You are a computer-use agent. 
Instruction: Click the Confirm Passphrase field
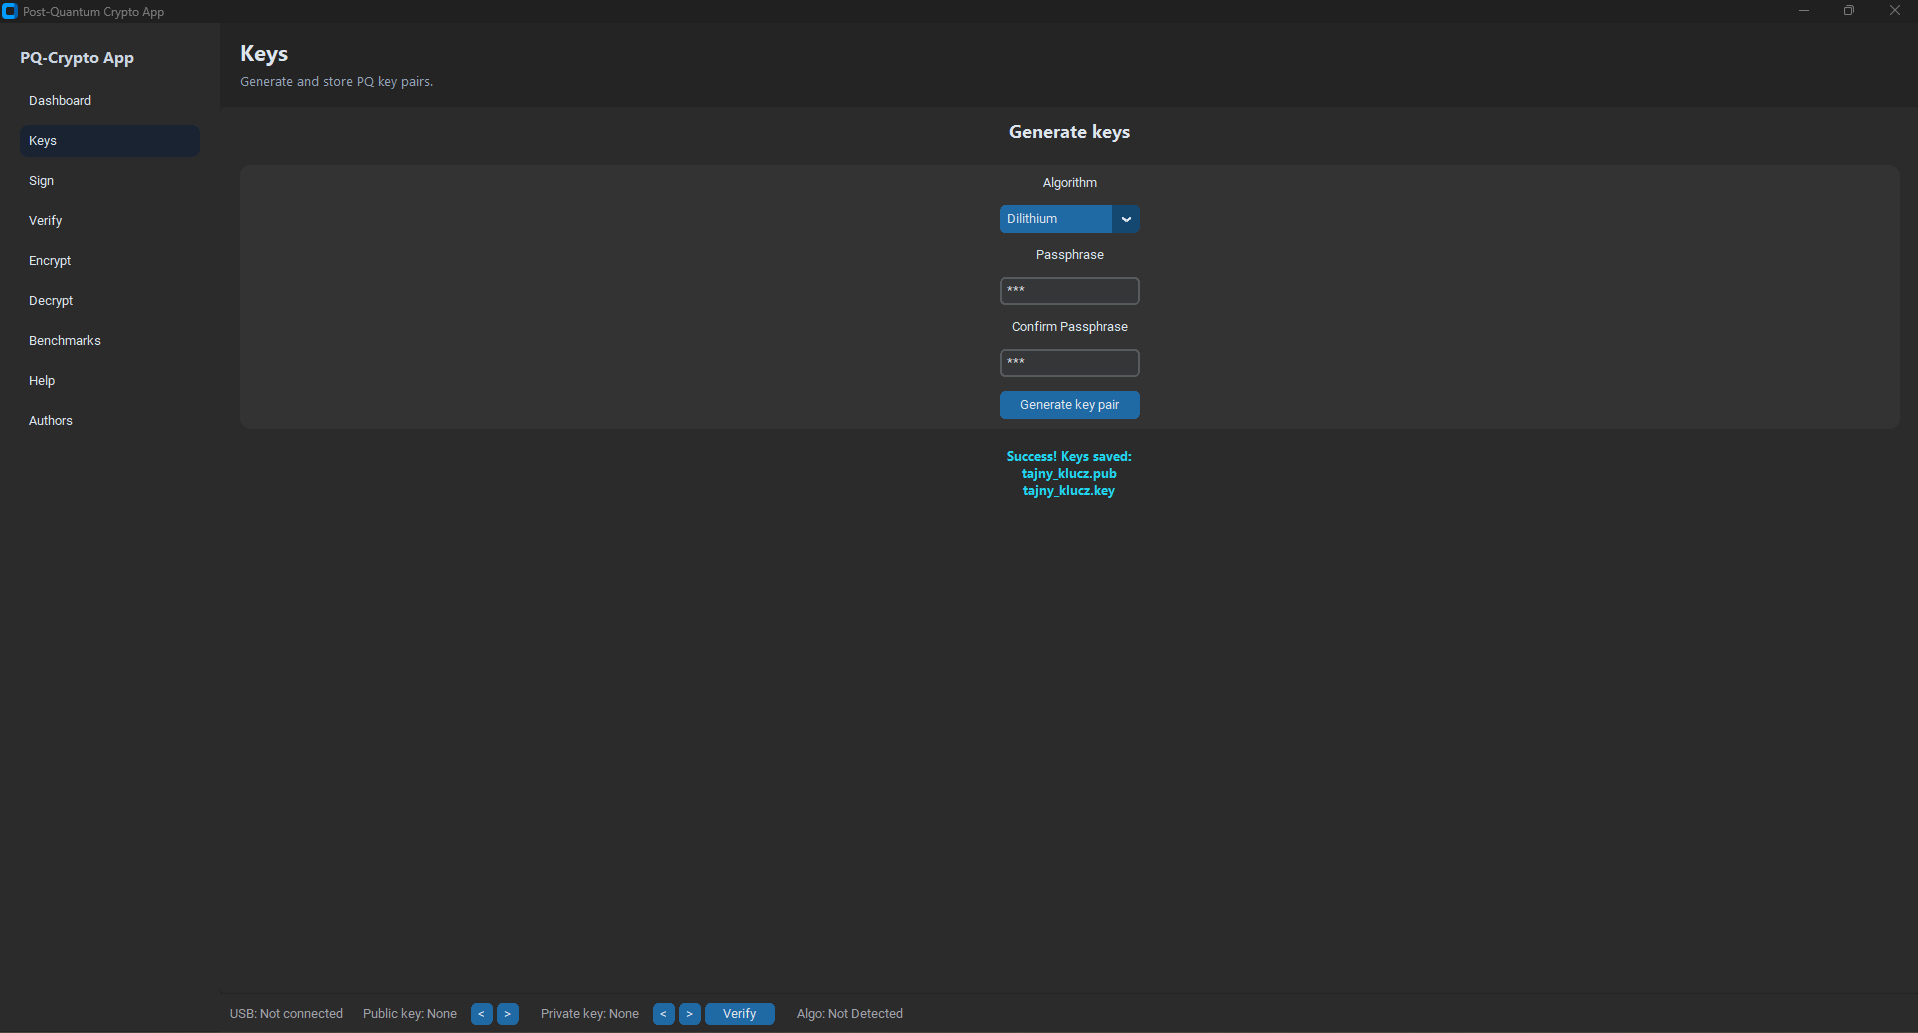[1069, 363]
